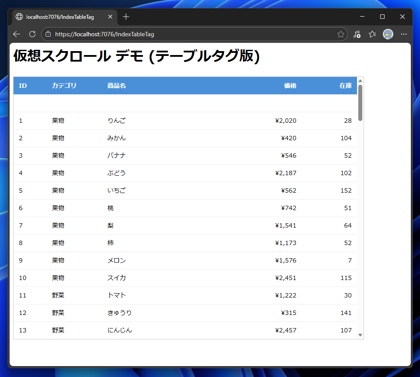The image size is (420, 377).
Task: Click the いちご product name cell
Action: (x=116, y=191)
